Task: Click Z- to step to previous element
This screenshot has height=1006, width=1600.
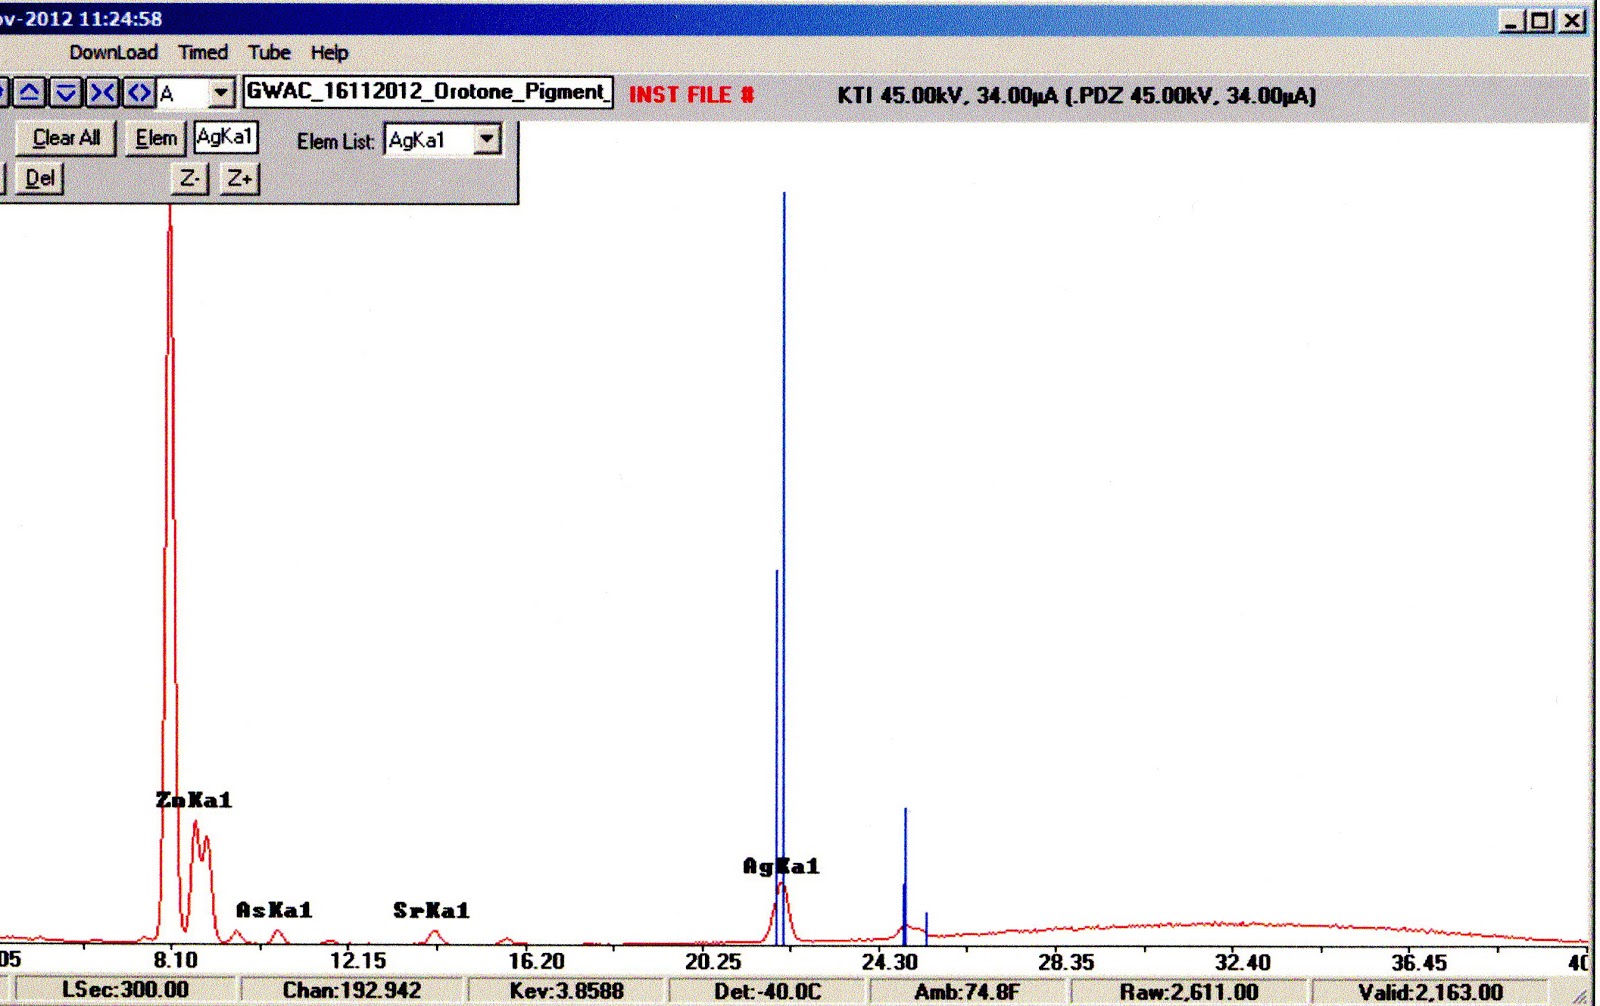Action: point(188,179)
